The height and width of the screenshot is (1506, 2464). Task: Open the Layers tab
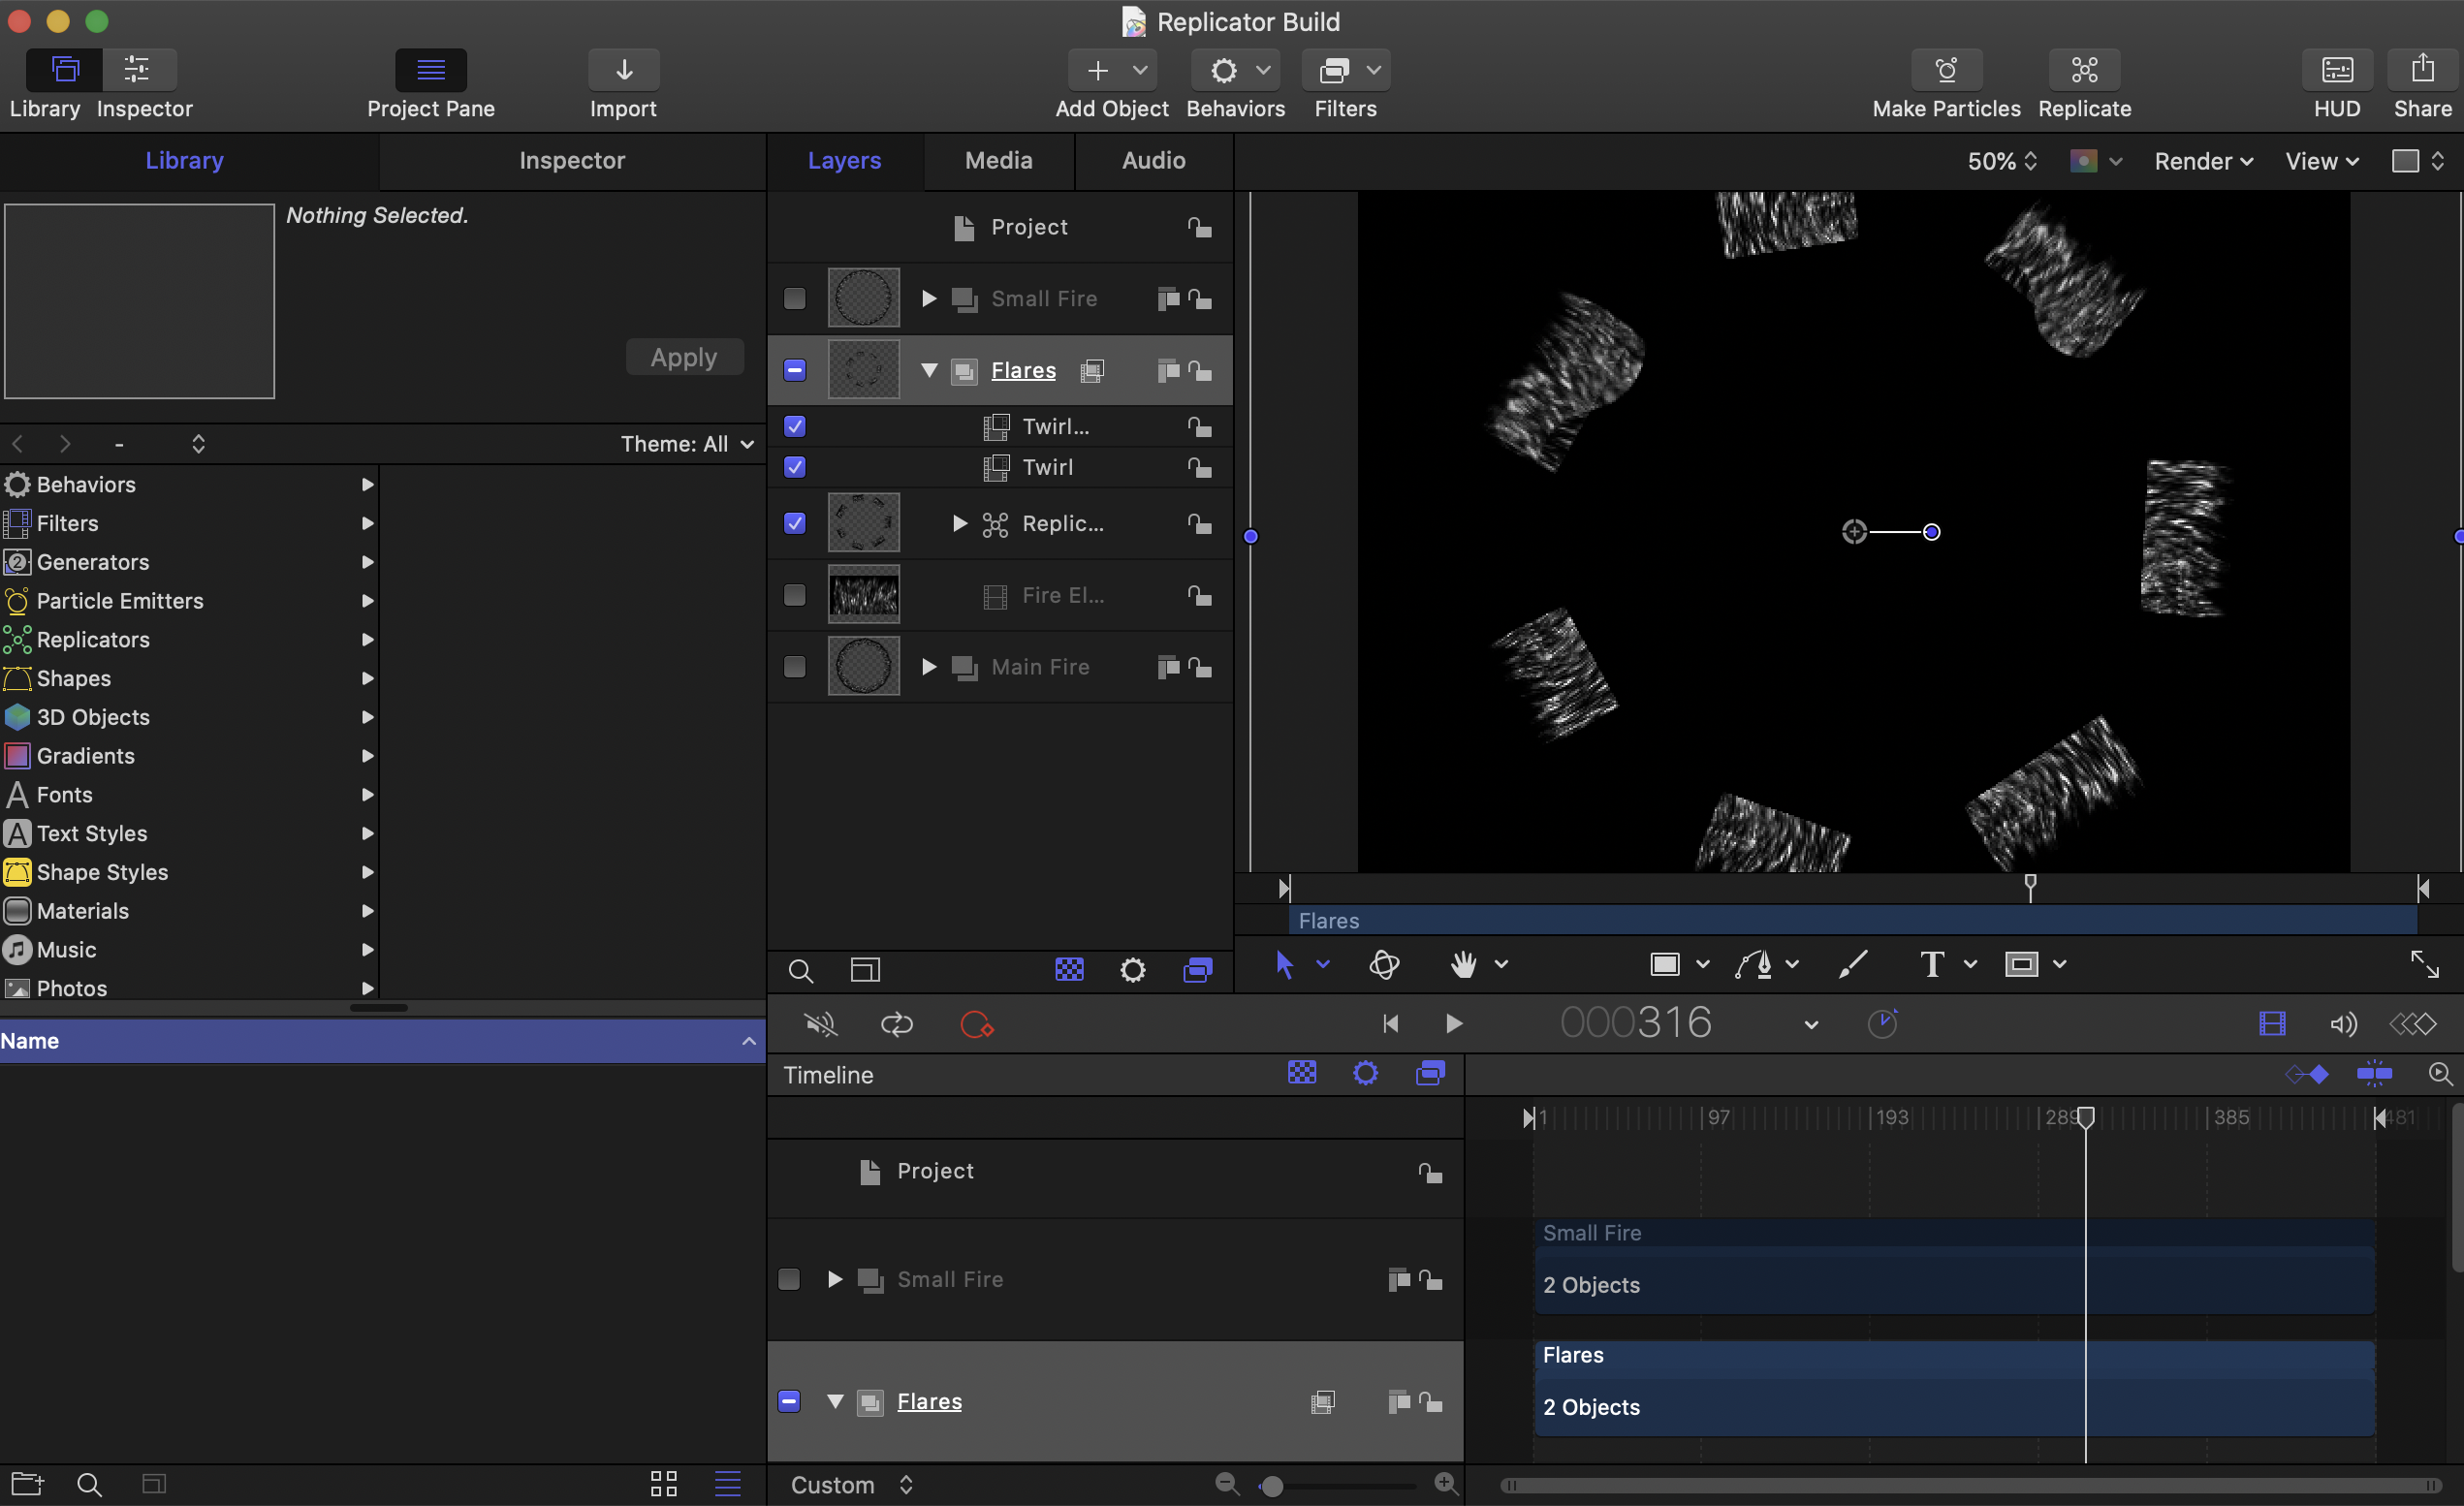click(x=844, y=160)
